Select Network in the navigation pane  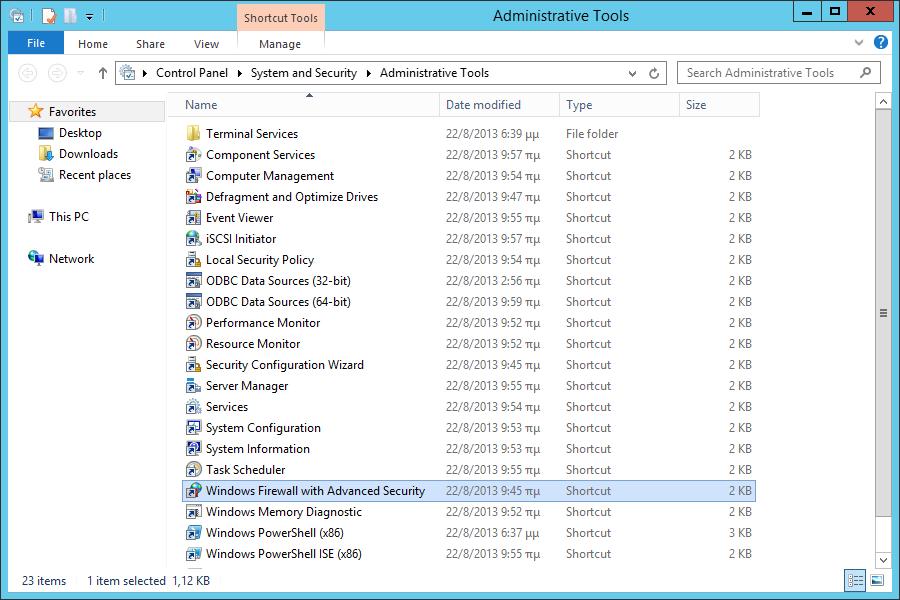[x=71, y=259]
